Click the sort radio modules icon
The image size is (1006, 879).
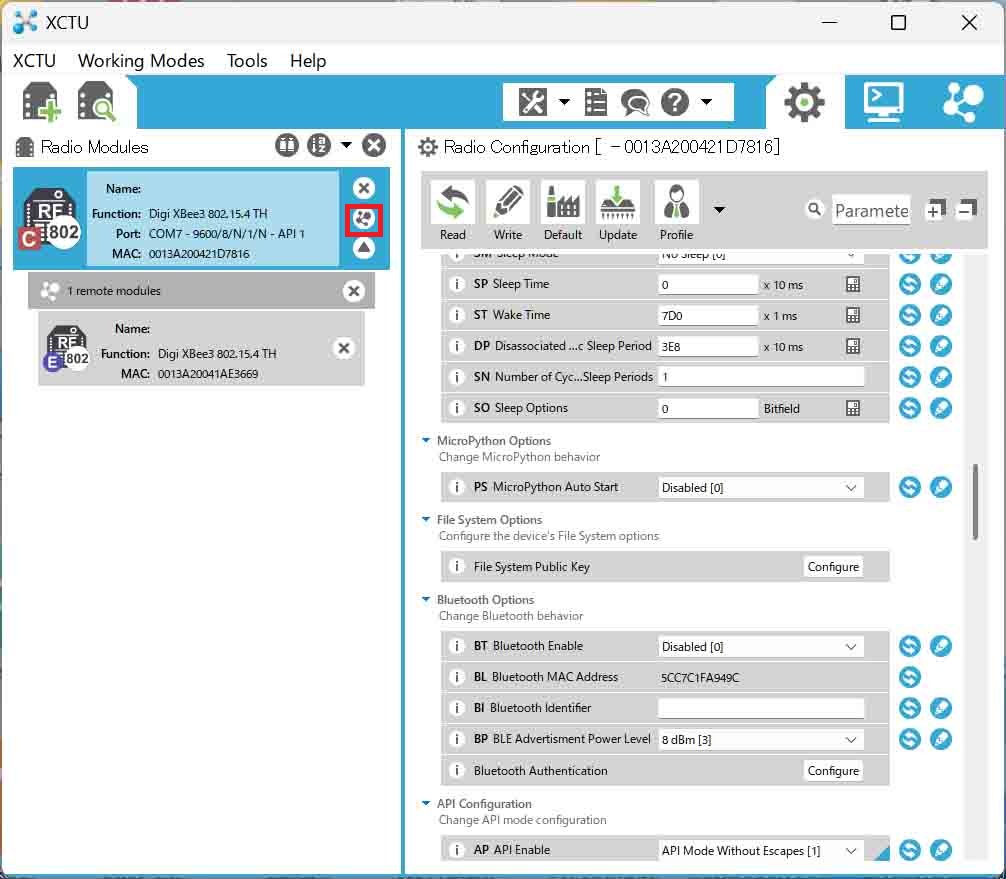(x=319, y=146)
